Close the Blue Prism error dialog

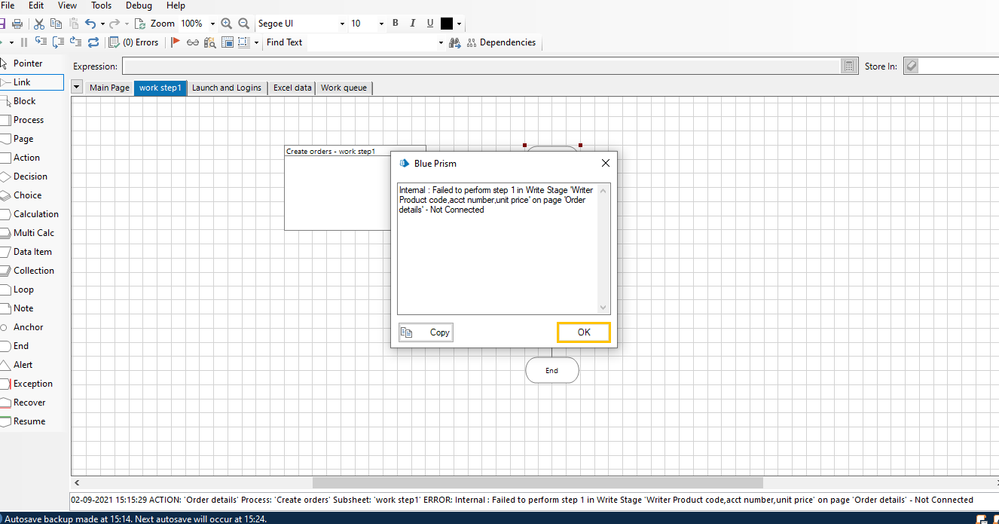[x=605, y=163]
